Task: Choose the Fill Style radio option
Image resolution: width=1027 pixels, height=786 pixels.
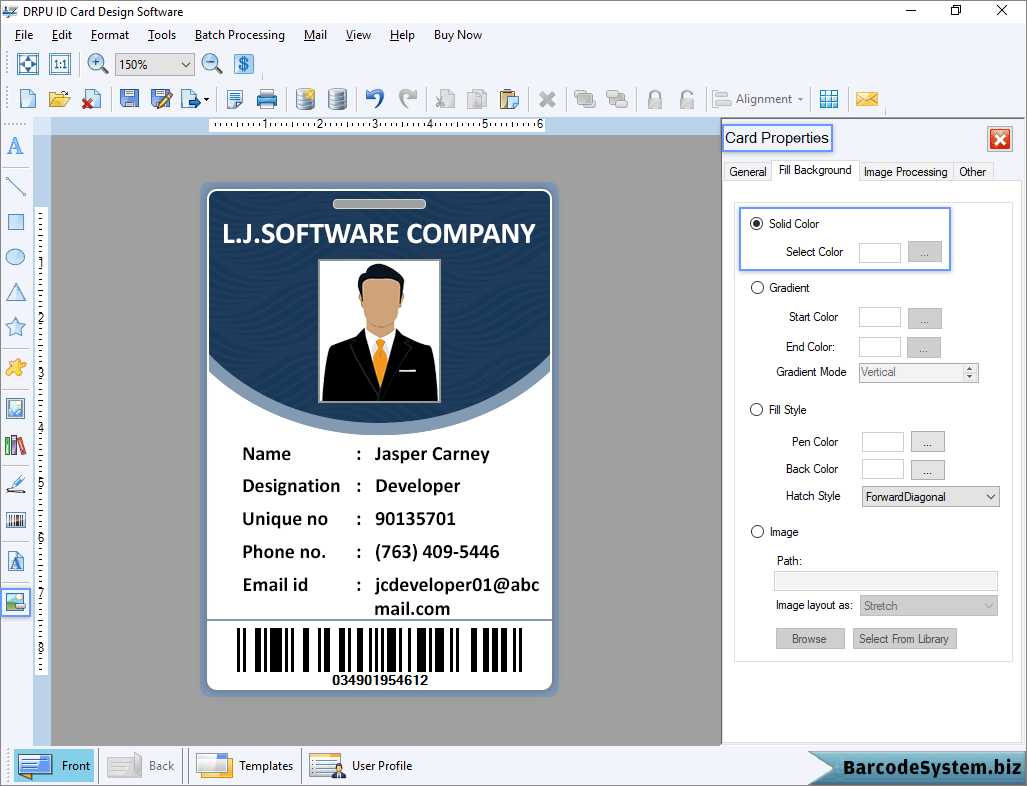Action: 757,410
